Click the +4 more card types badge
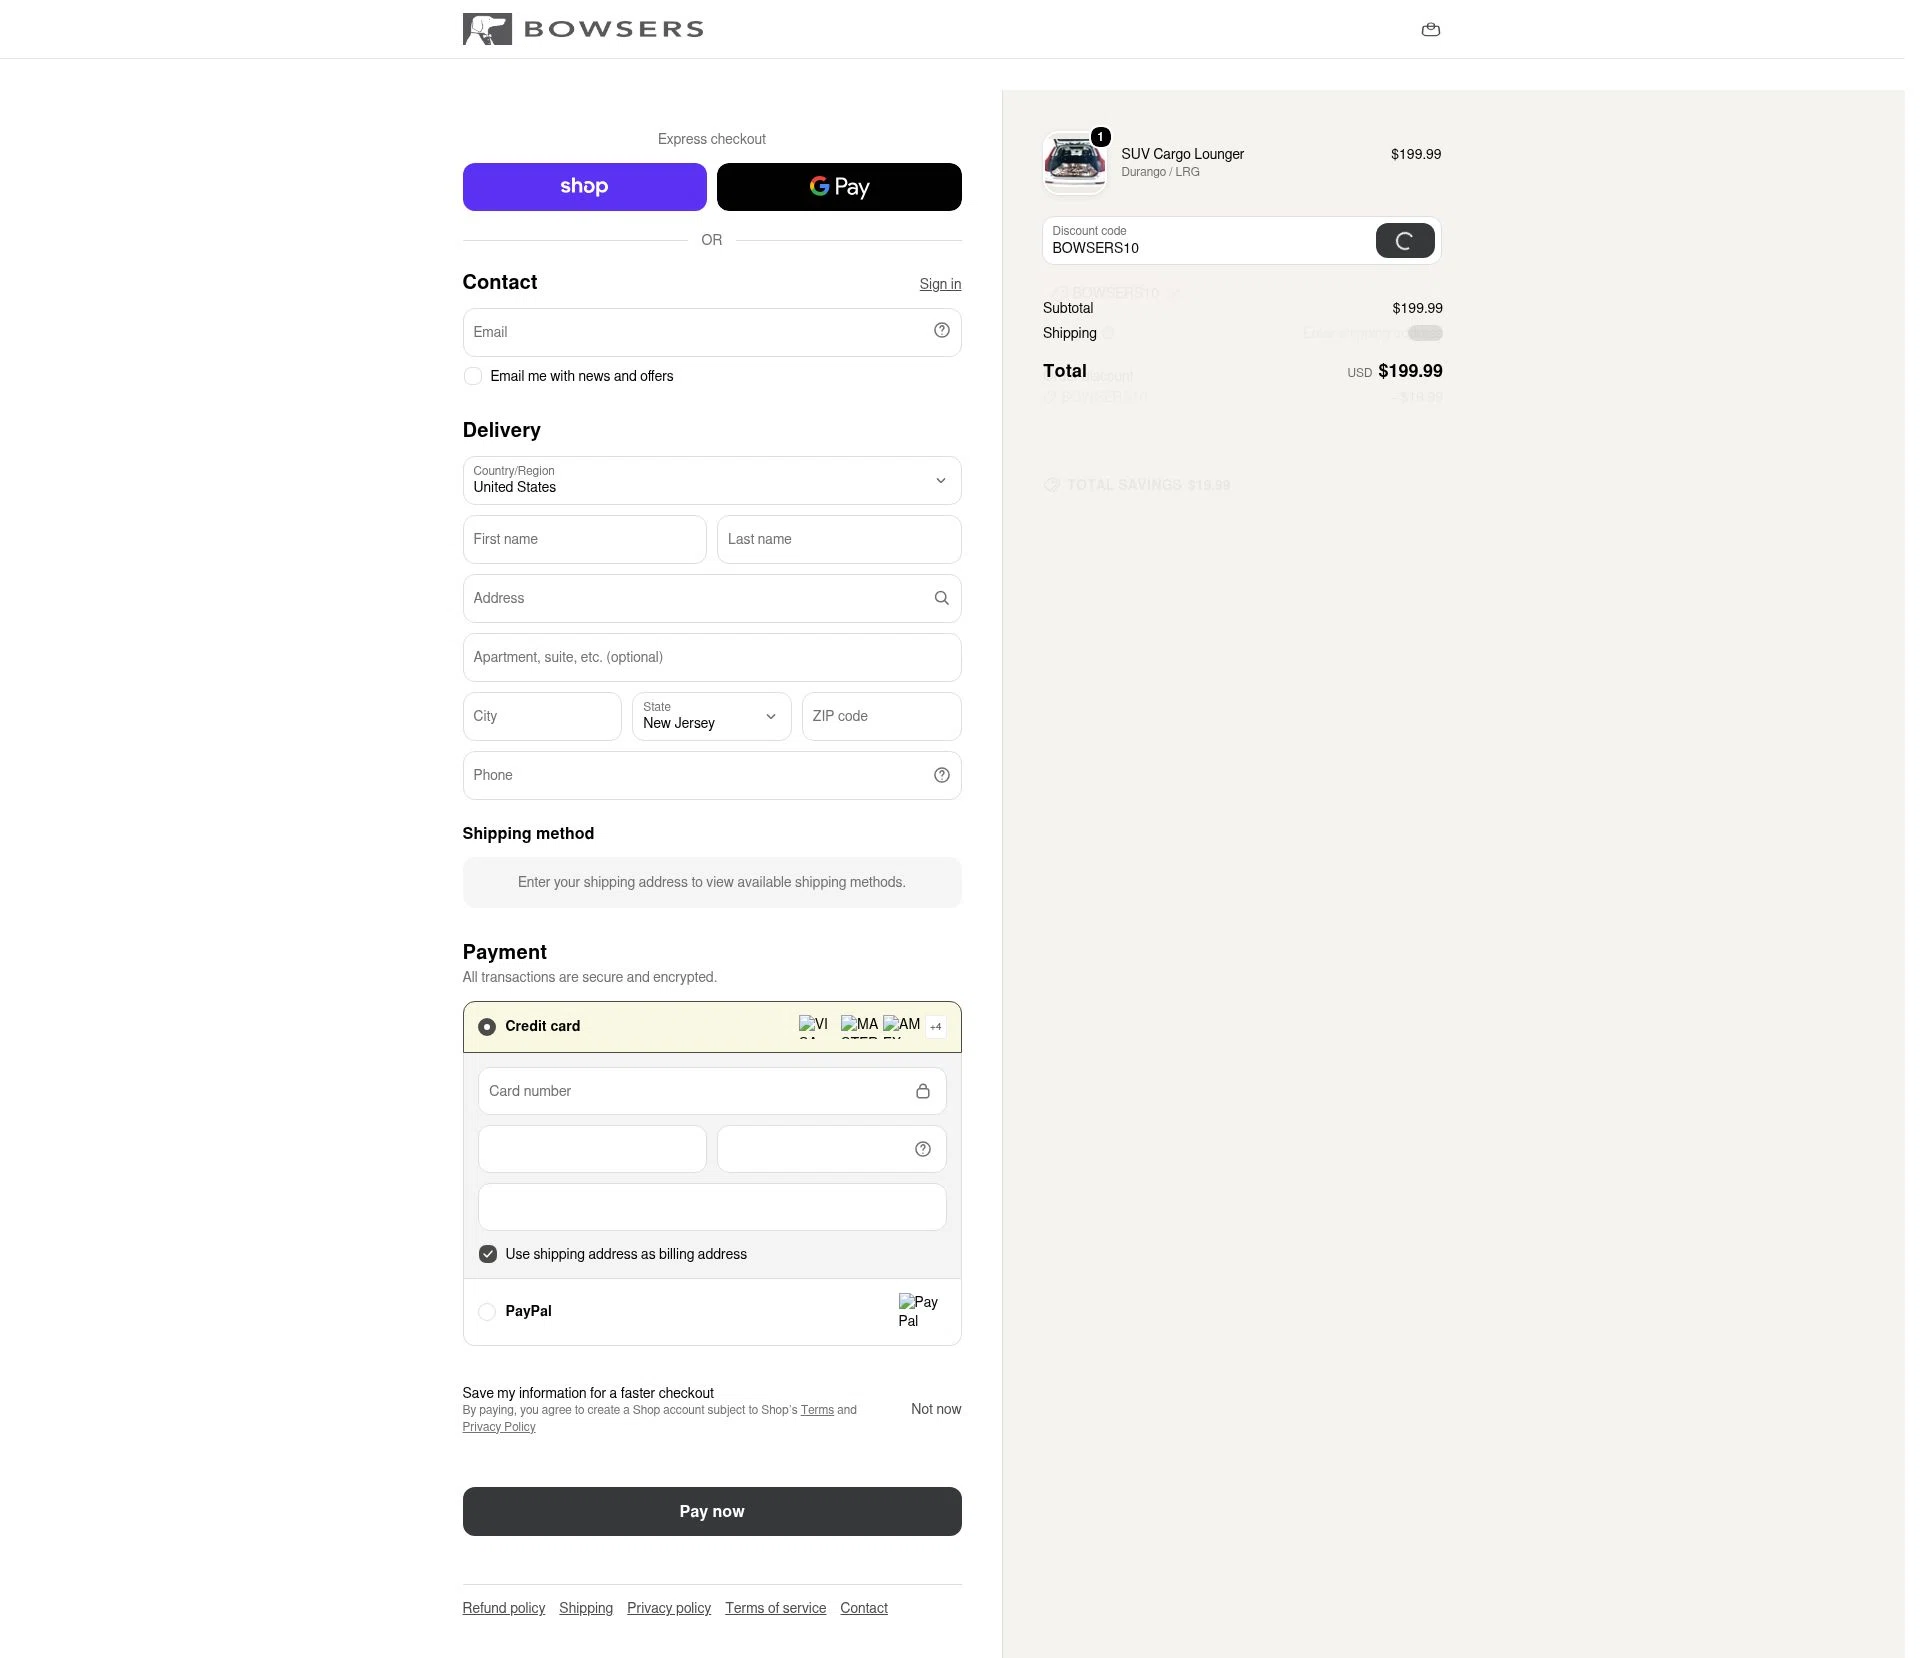The height and width of the screenshot is (1658, 1920). [x=935, y=1026]
